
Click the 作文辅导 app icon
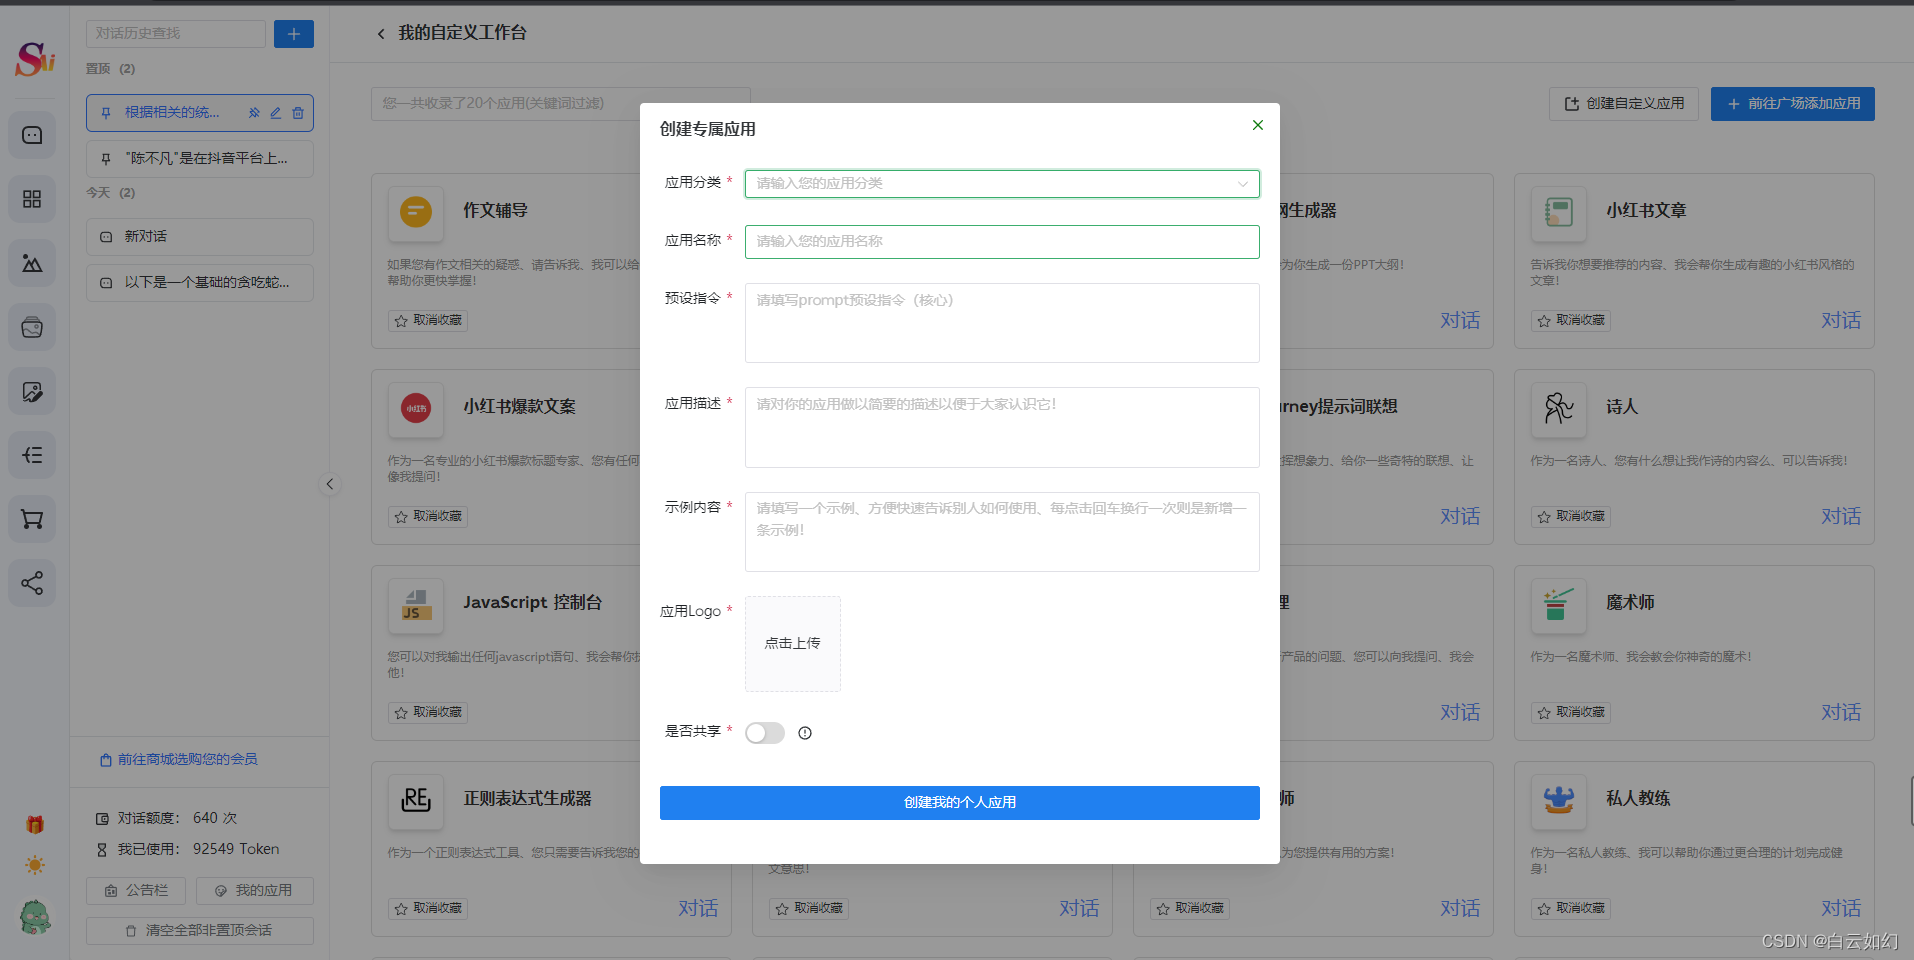pos(416,212)
